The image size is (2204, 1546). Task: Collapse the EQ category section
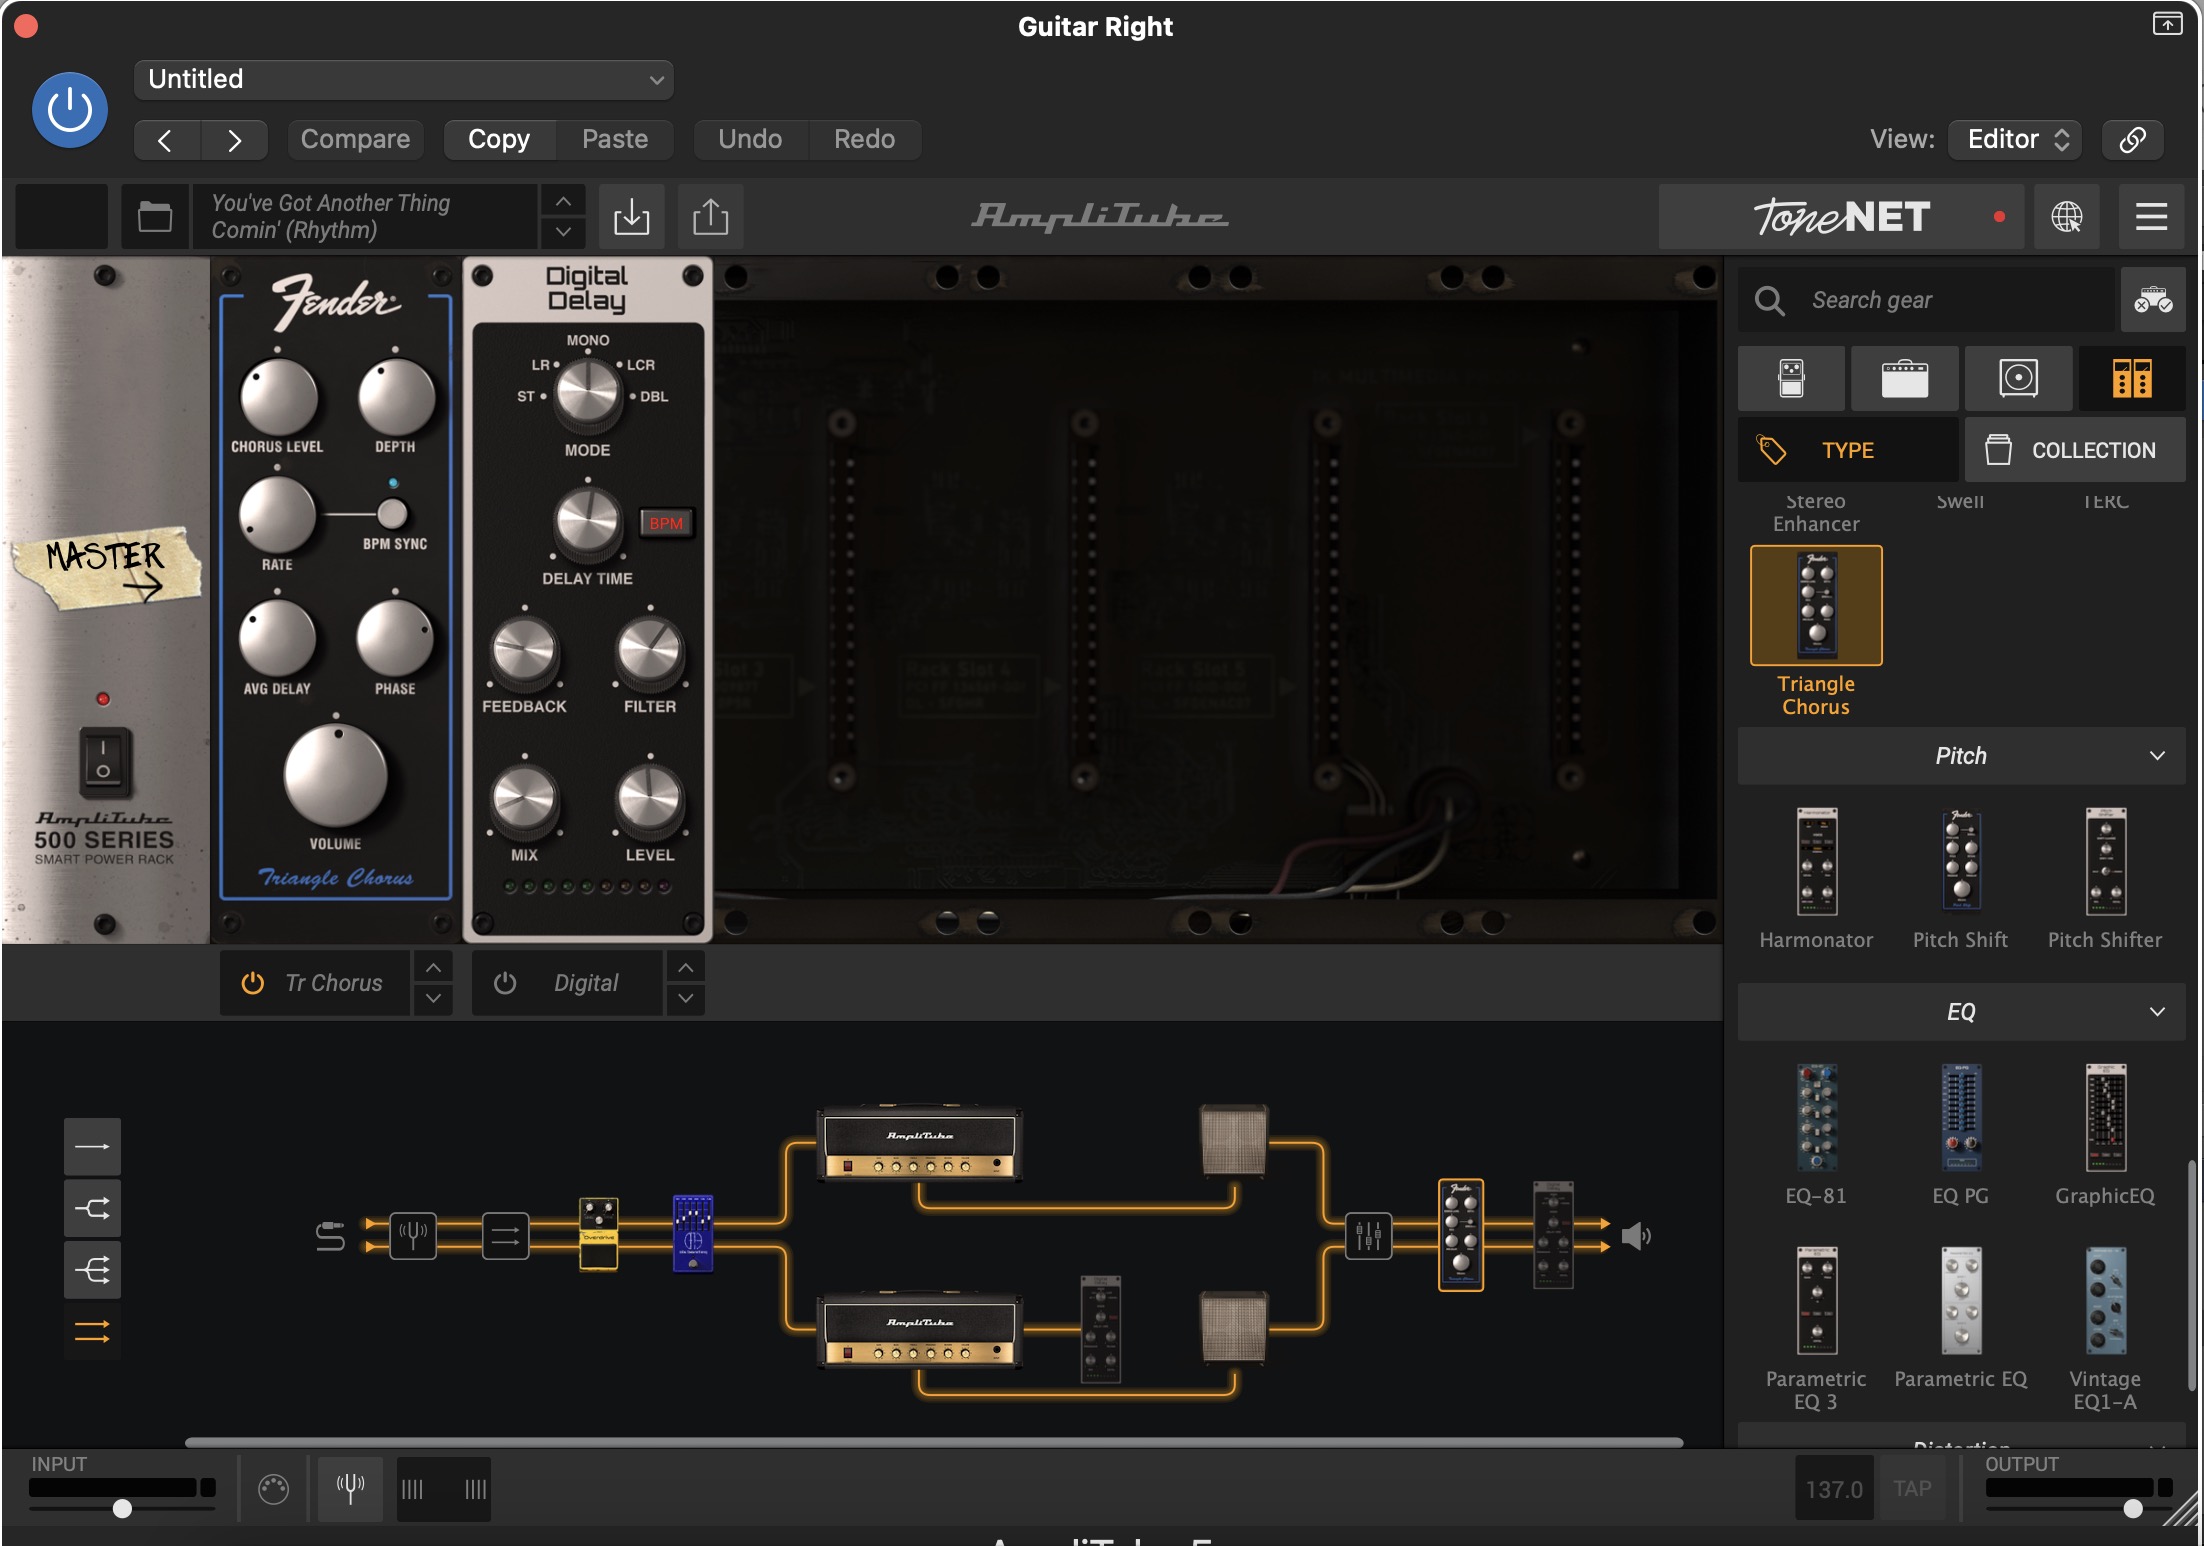click(1961, 1012)
